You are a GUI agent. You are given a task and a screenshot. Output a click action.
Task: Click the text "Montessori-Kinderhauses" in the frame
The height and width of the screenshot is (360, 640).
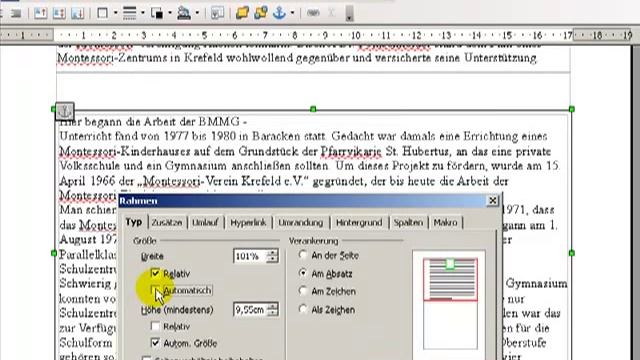125,151
